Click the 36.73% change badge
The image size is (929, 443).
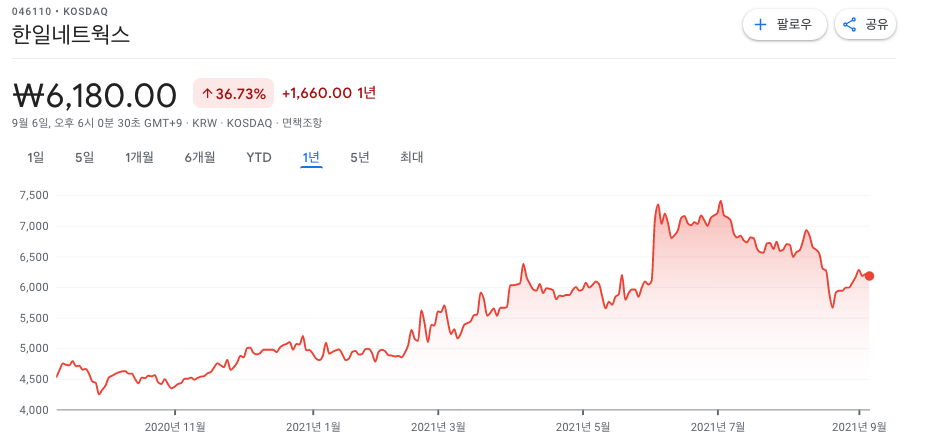pos(233,93)
